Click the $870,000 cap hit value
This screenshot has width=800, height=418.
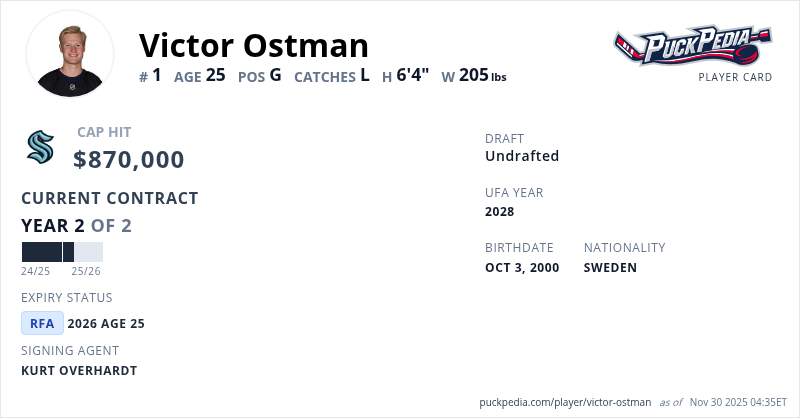click(129, 159)
